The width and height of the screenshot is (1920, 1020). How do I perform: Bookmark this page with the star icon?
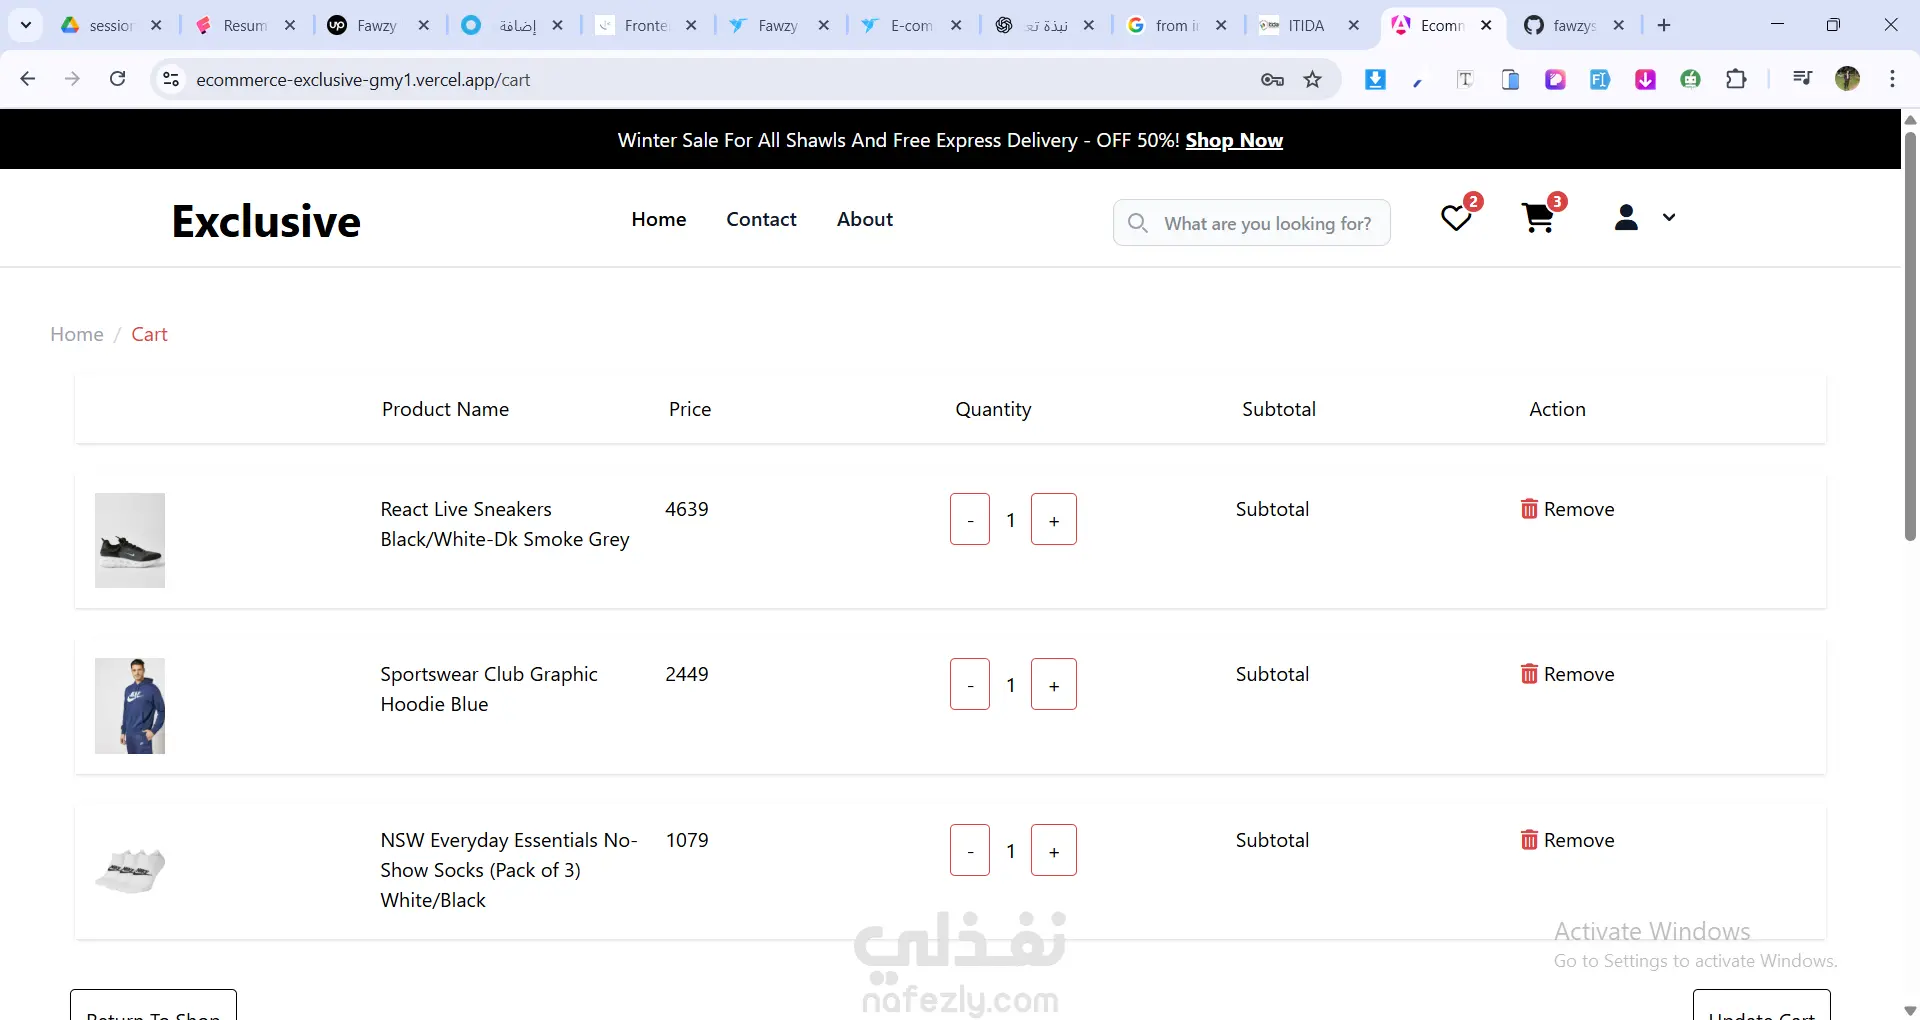click(1313, 79)
